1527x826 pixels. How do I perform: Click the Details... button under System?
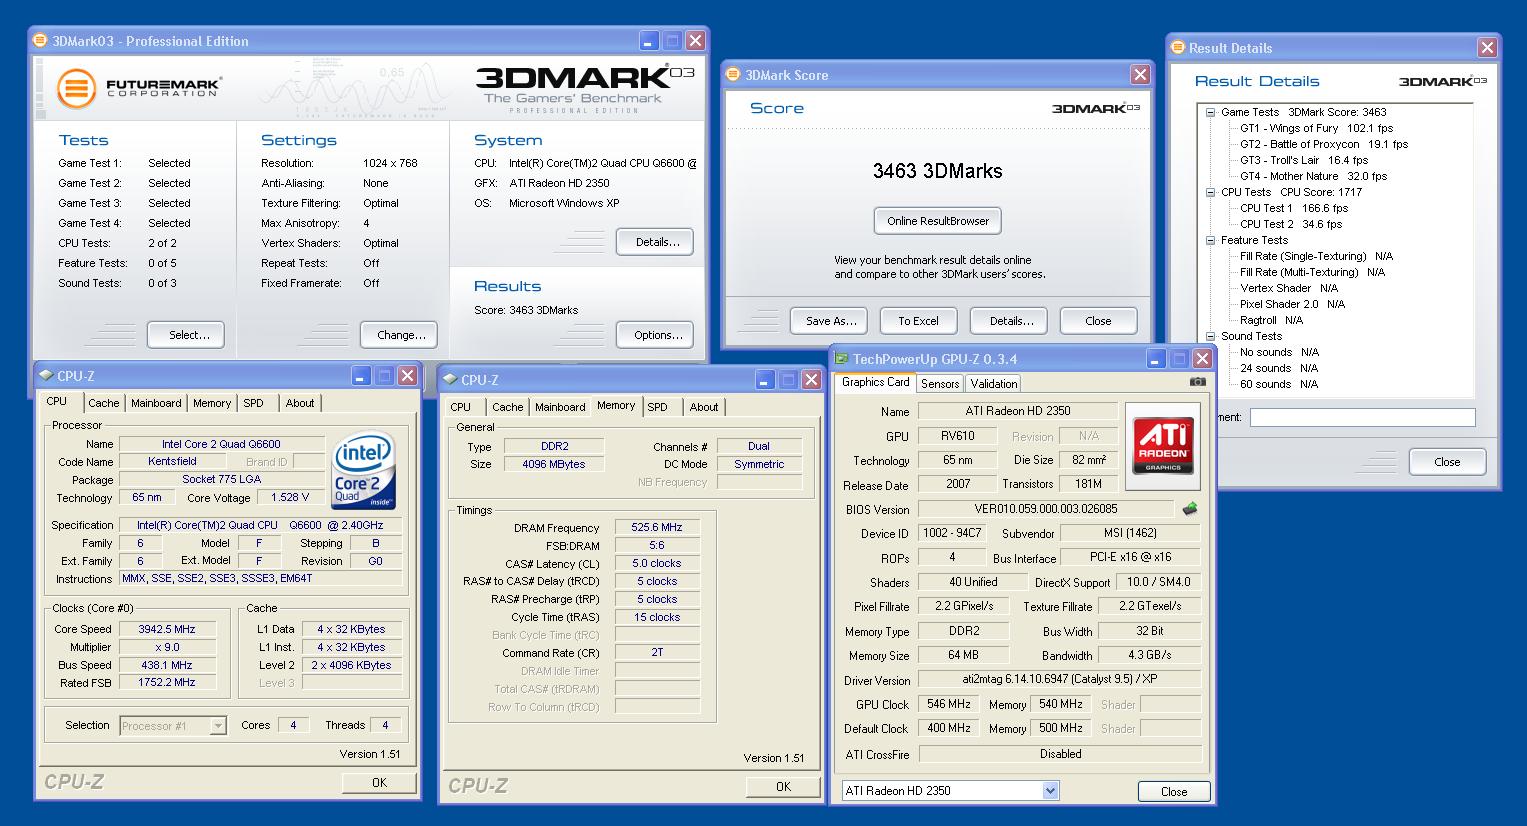tap(655, 242)
